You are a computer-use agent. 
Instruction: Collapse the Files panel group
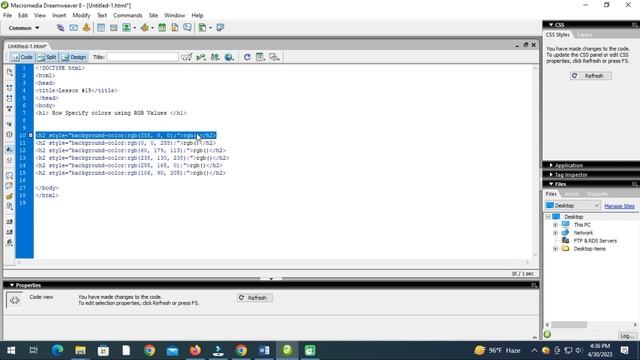click(x=551, y=184)
